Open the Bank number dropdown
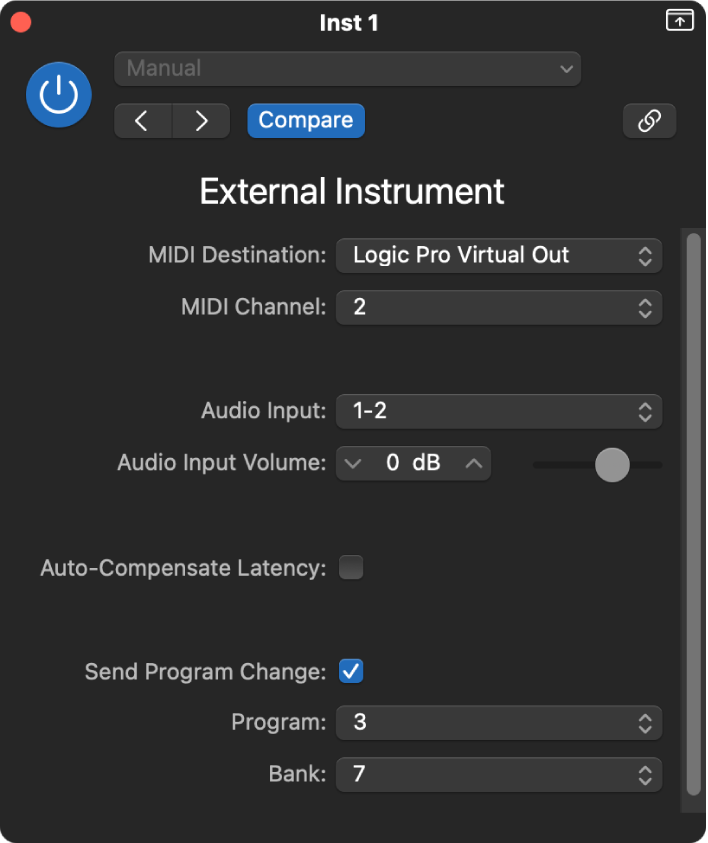Screen dimensions: 708x843 pos(499,774)
